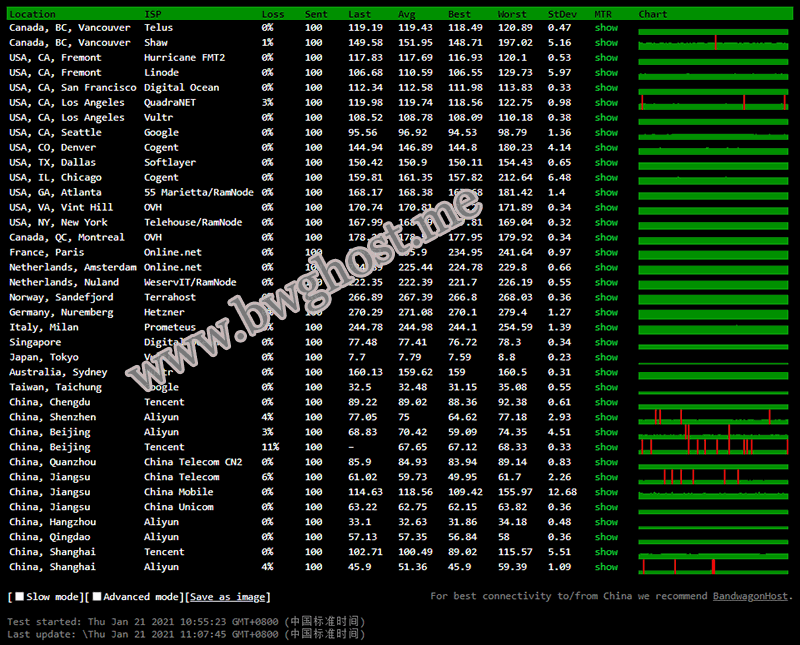Select the 11% loss value for Beijing Tencent
Screen dimensions: 800x645
[270, 446]
